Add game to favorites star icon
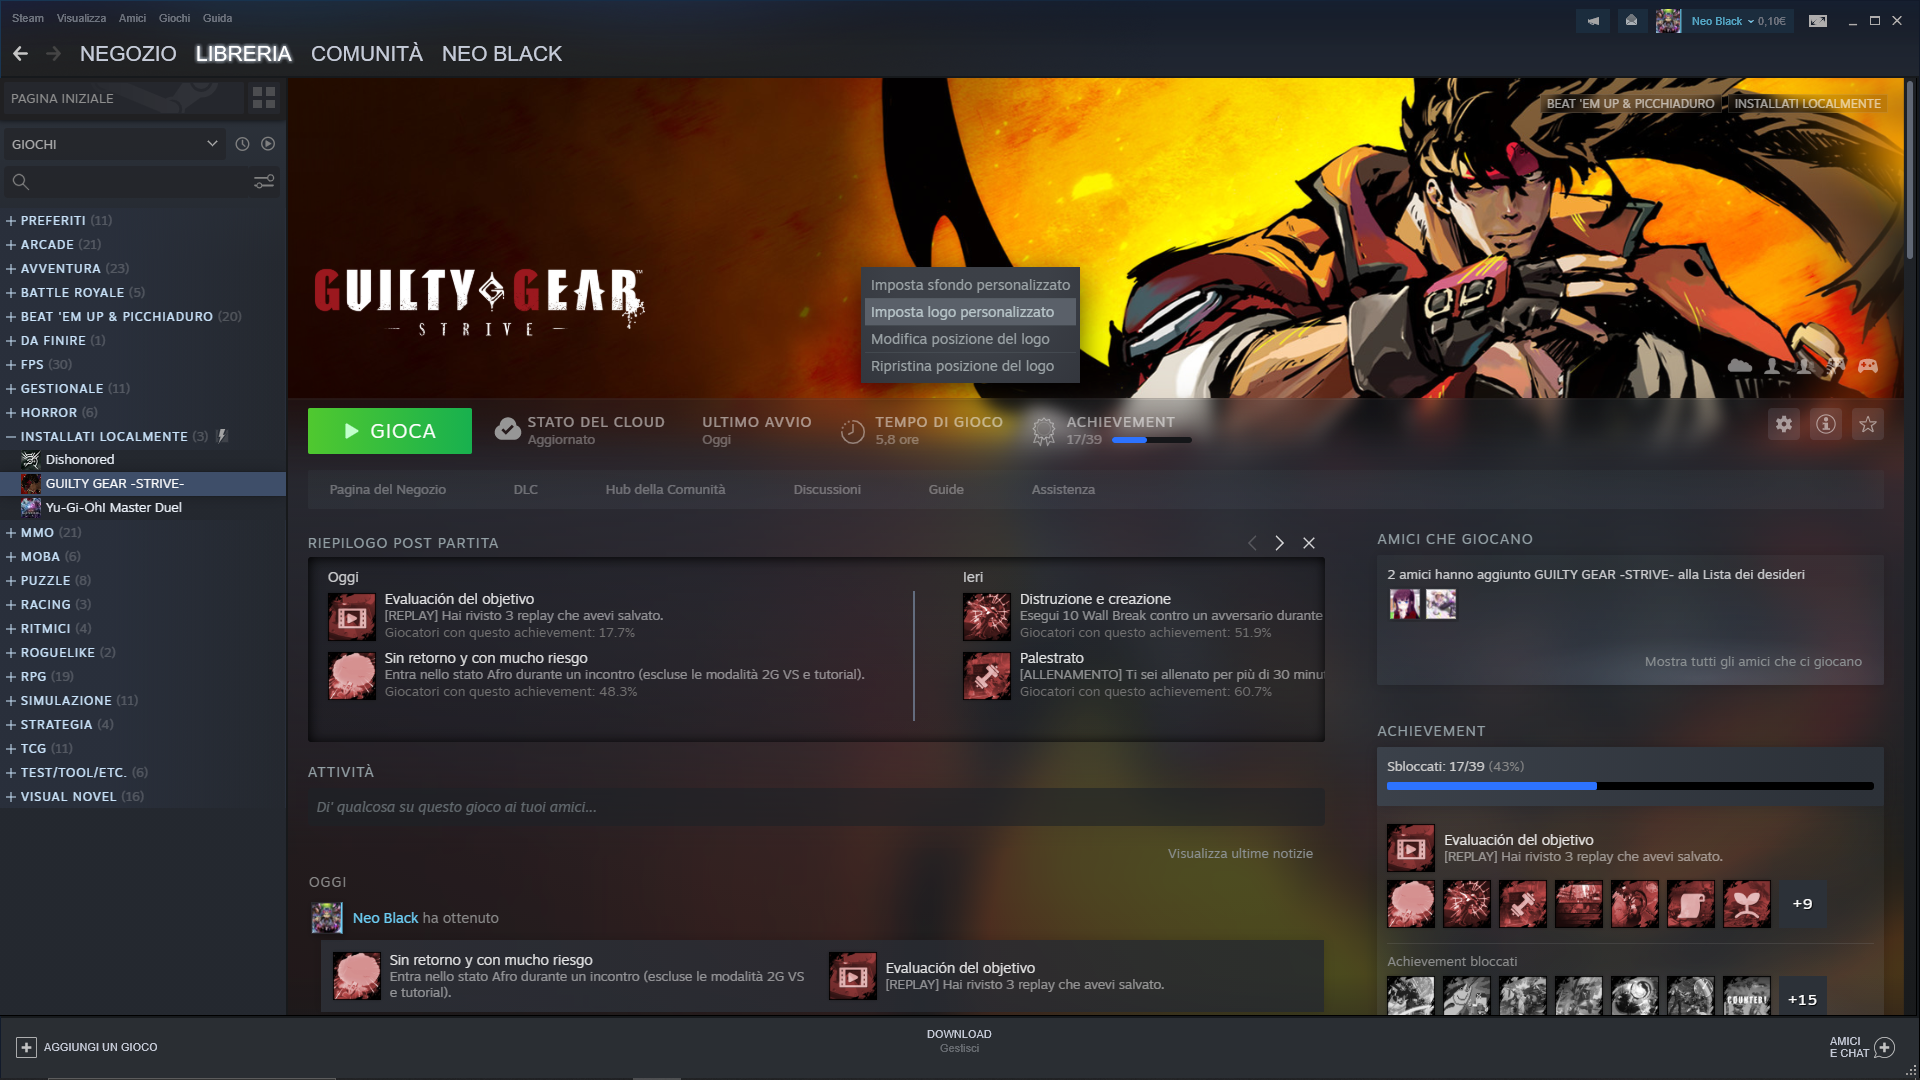The width and height of the screenshot is (1920, 1080). 1867,425
